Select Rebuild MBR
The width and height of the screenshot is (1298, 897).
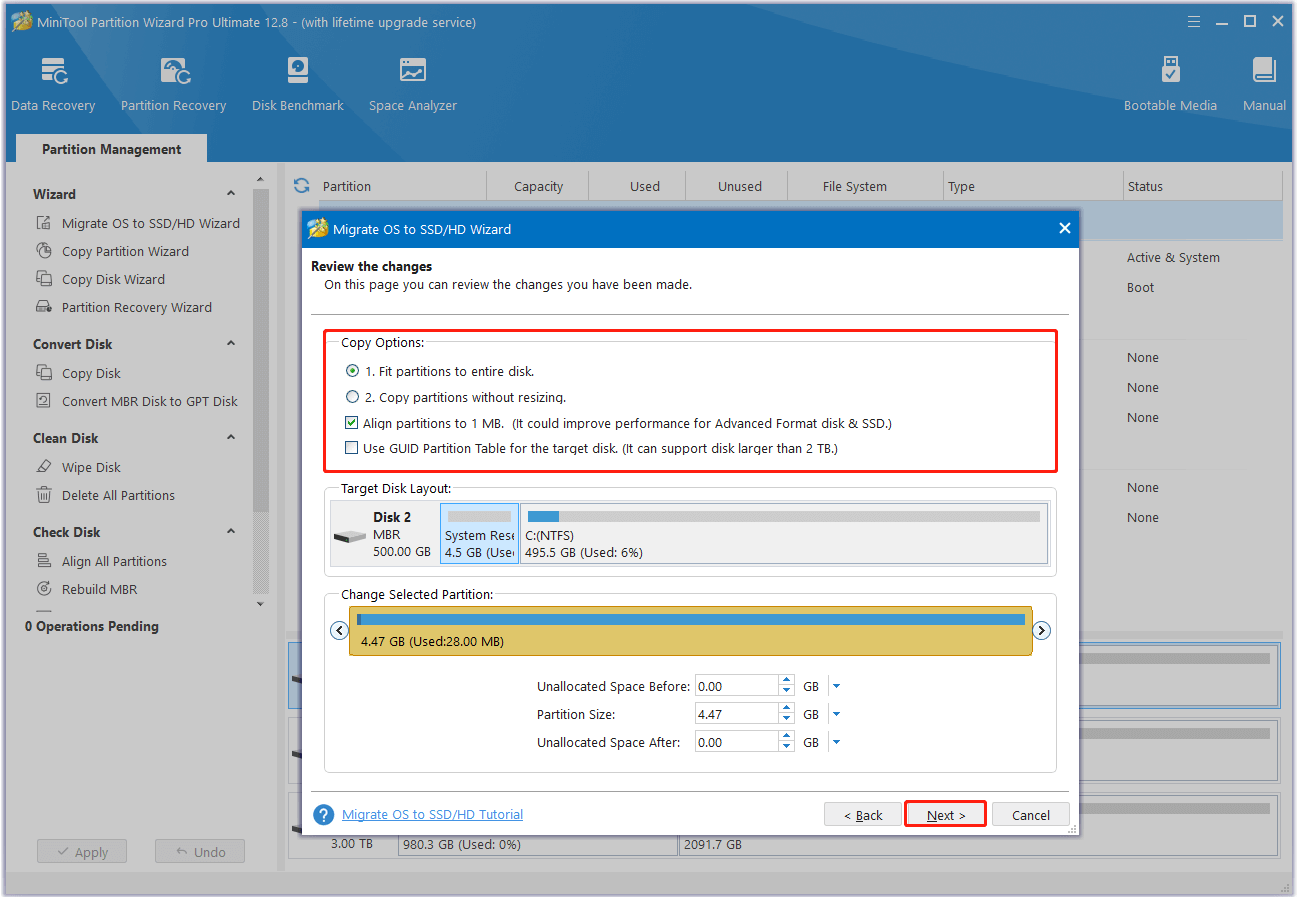click(x=86, y=589)
